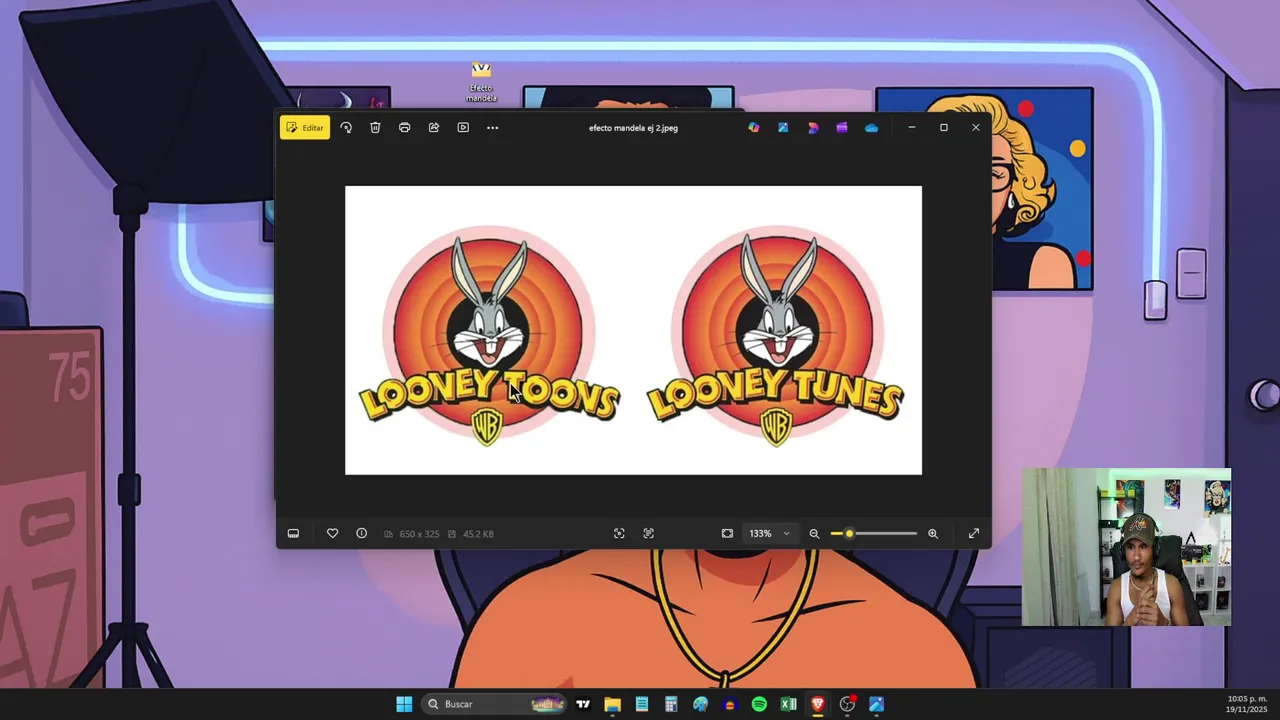Fit the image to window with fit icon
Screen dimensions: 1280x720
coord(727,534)
